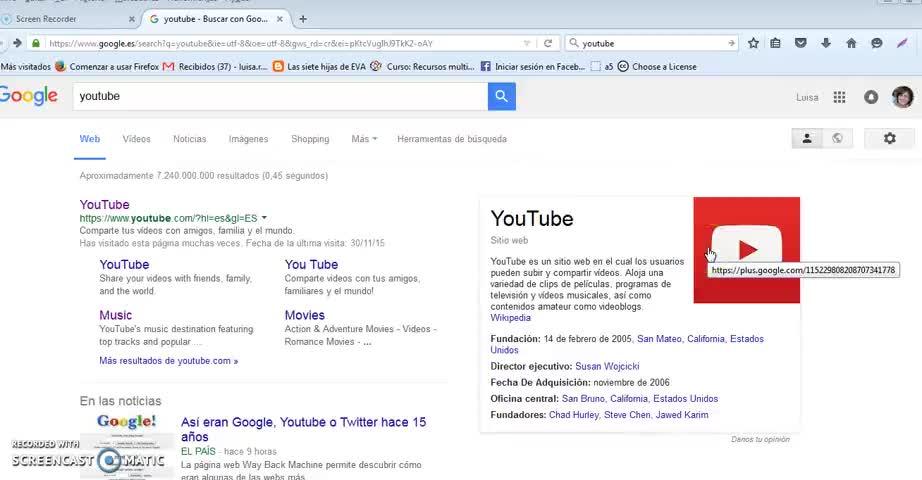Switch to the Screen Recorder tab
This screenshot has height=480, width=922.
click(68, 19)
